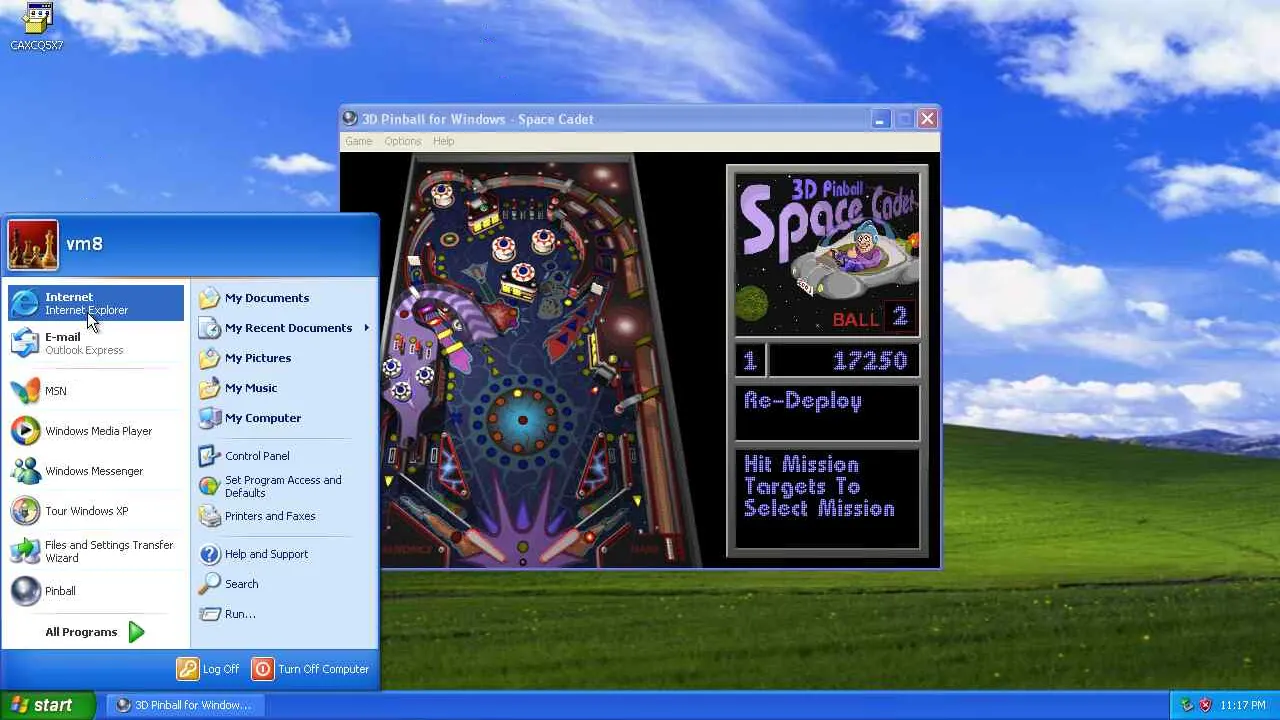Screen dimensions: 1280x720
Task: Launch the Tour Windows XP icon
Action: 25,511
